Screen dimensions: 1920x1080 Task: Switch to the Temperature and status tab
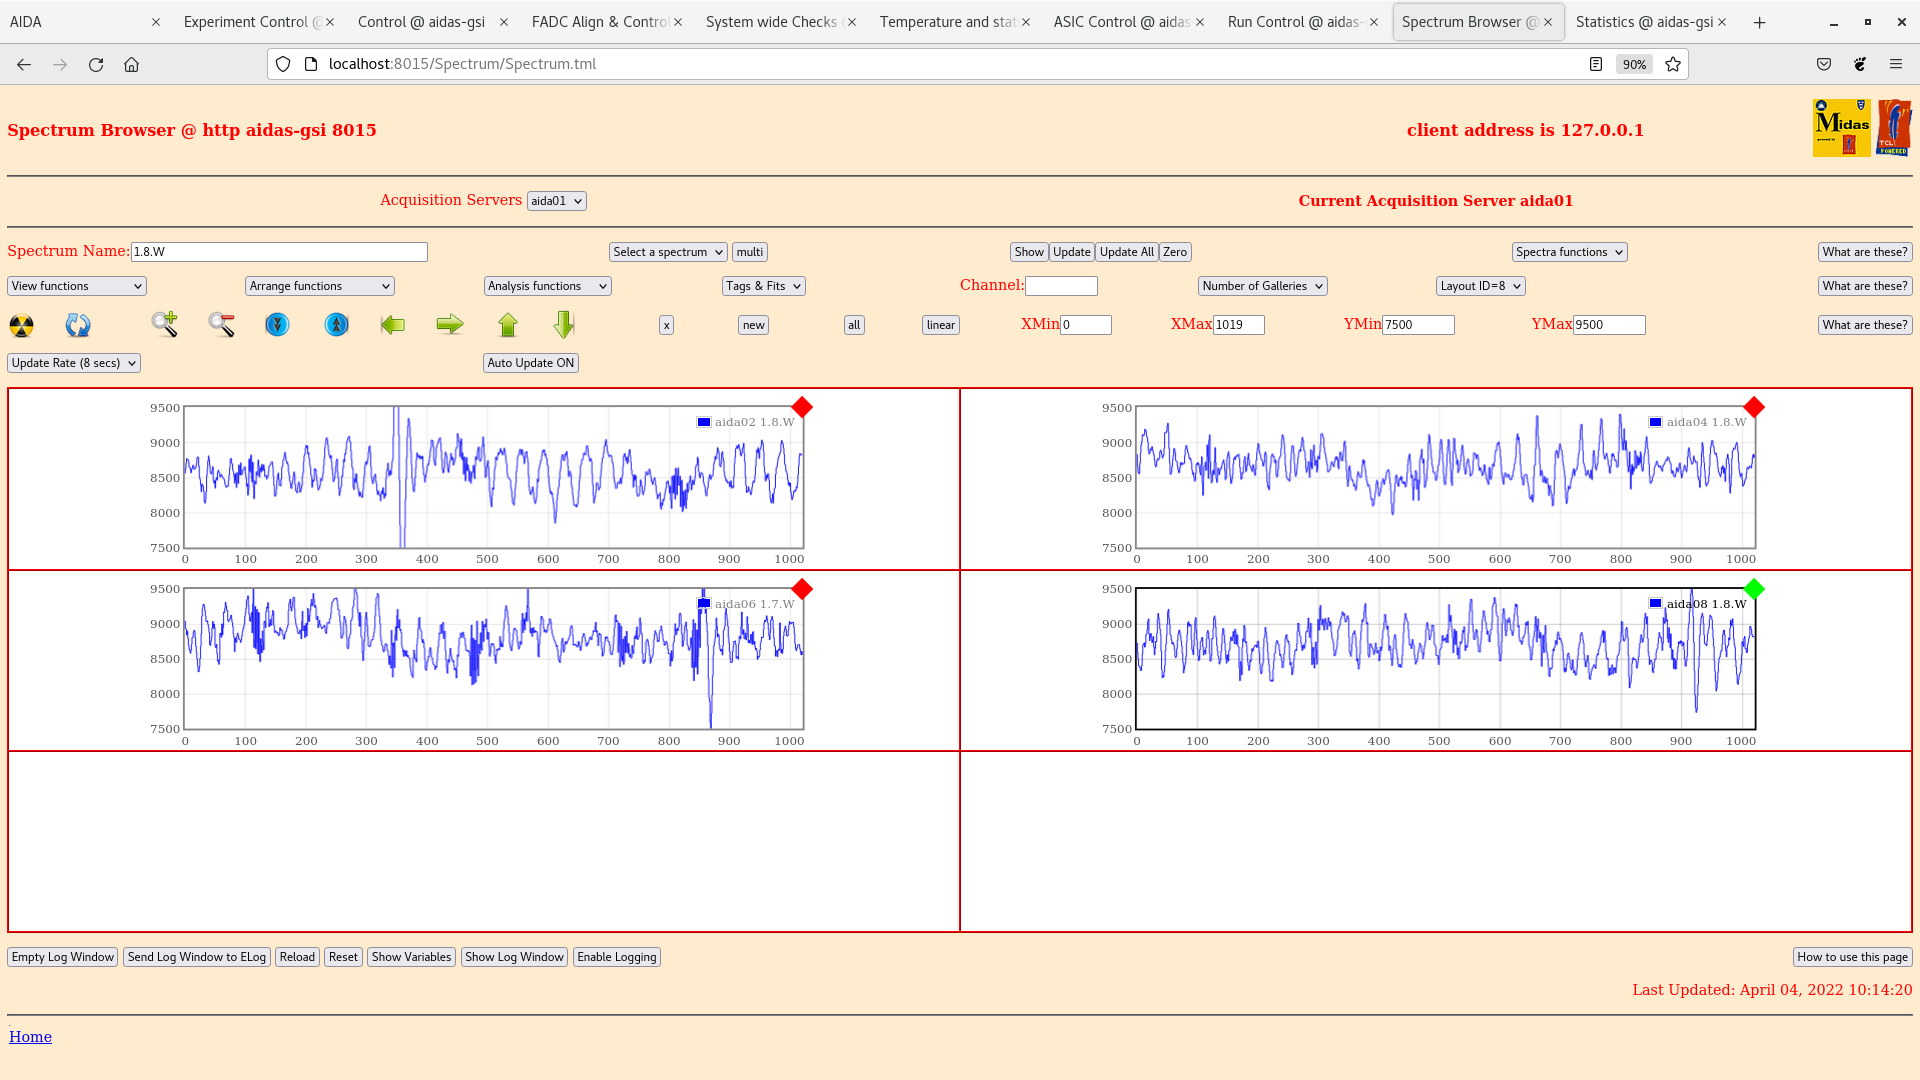tap(947, 22)
